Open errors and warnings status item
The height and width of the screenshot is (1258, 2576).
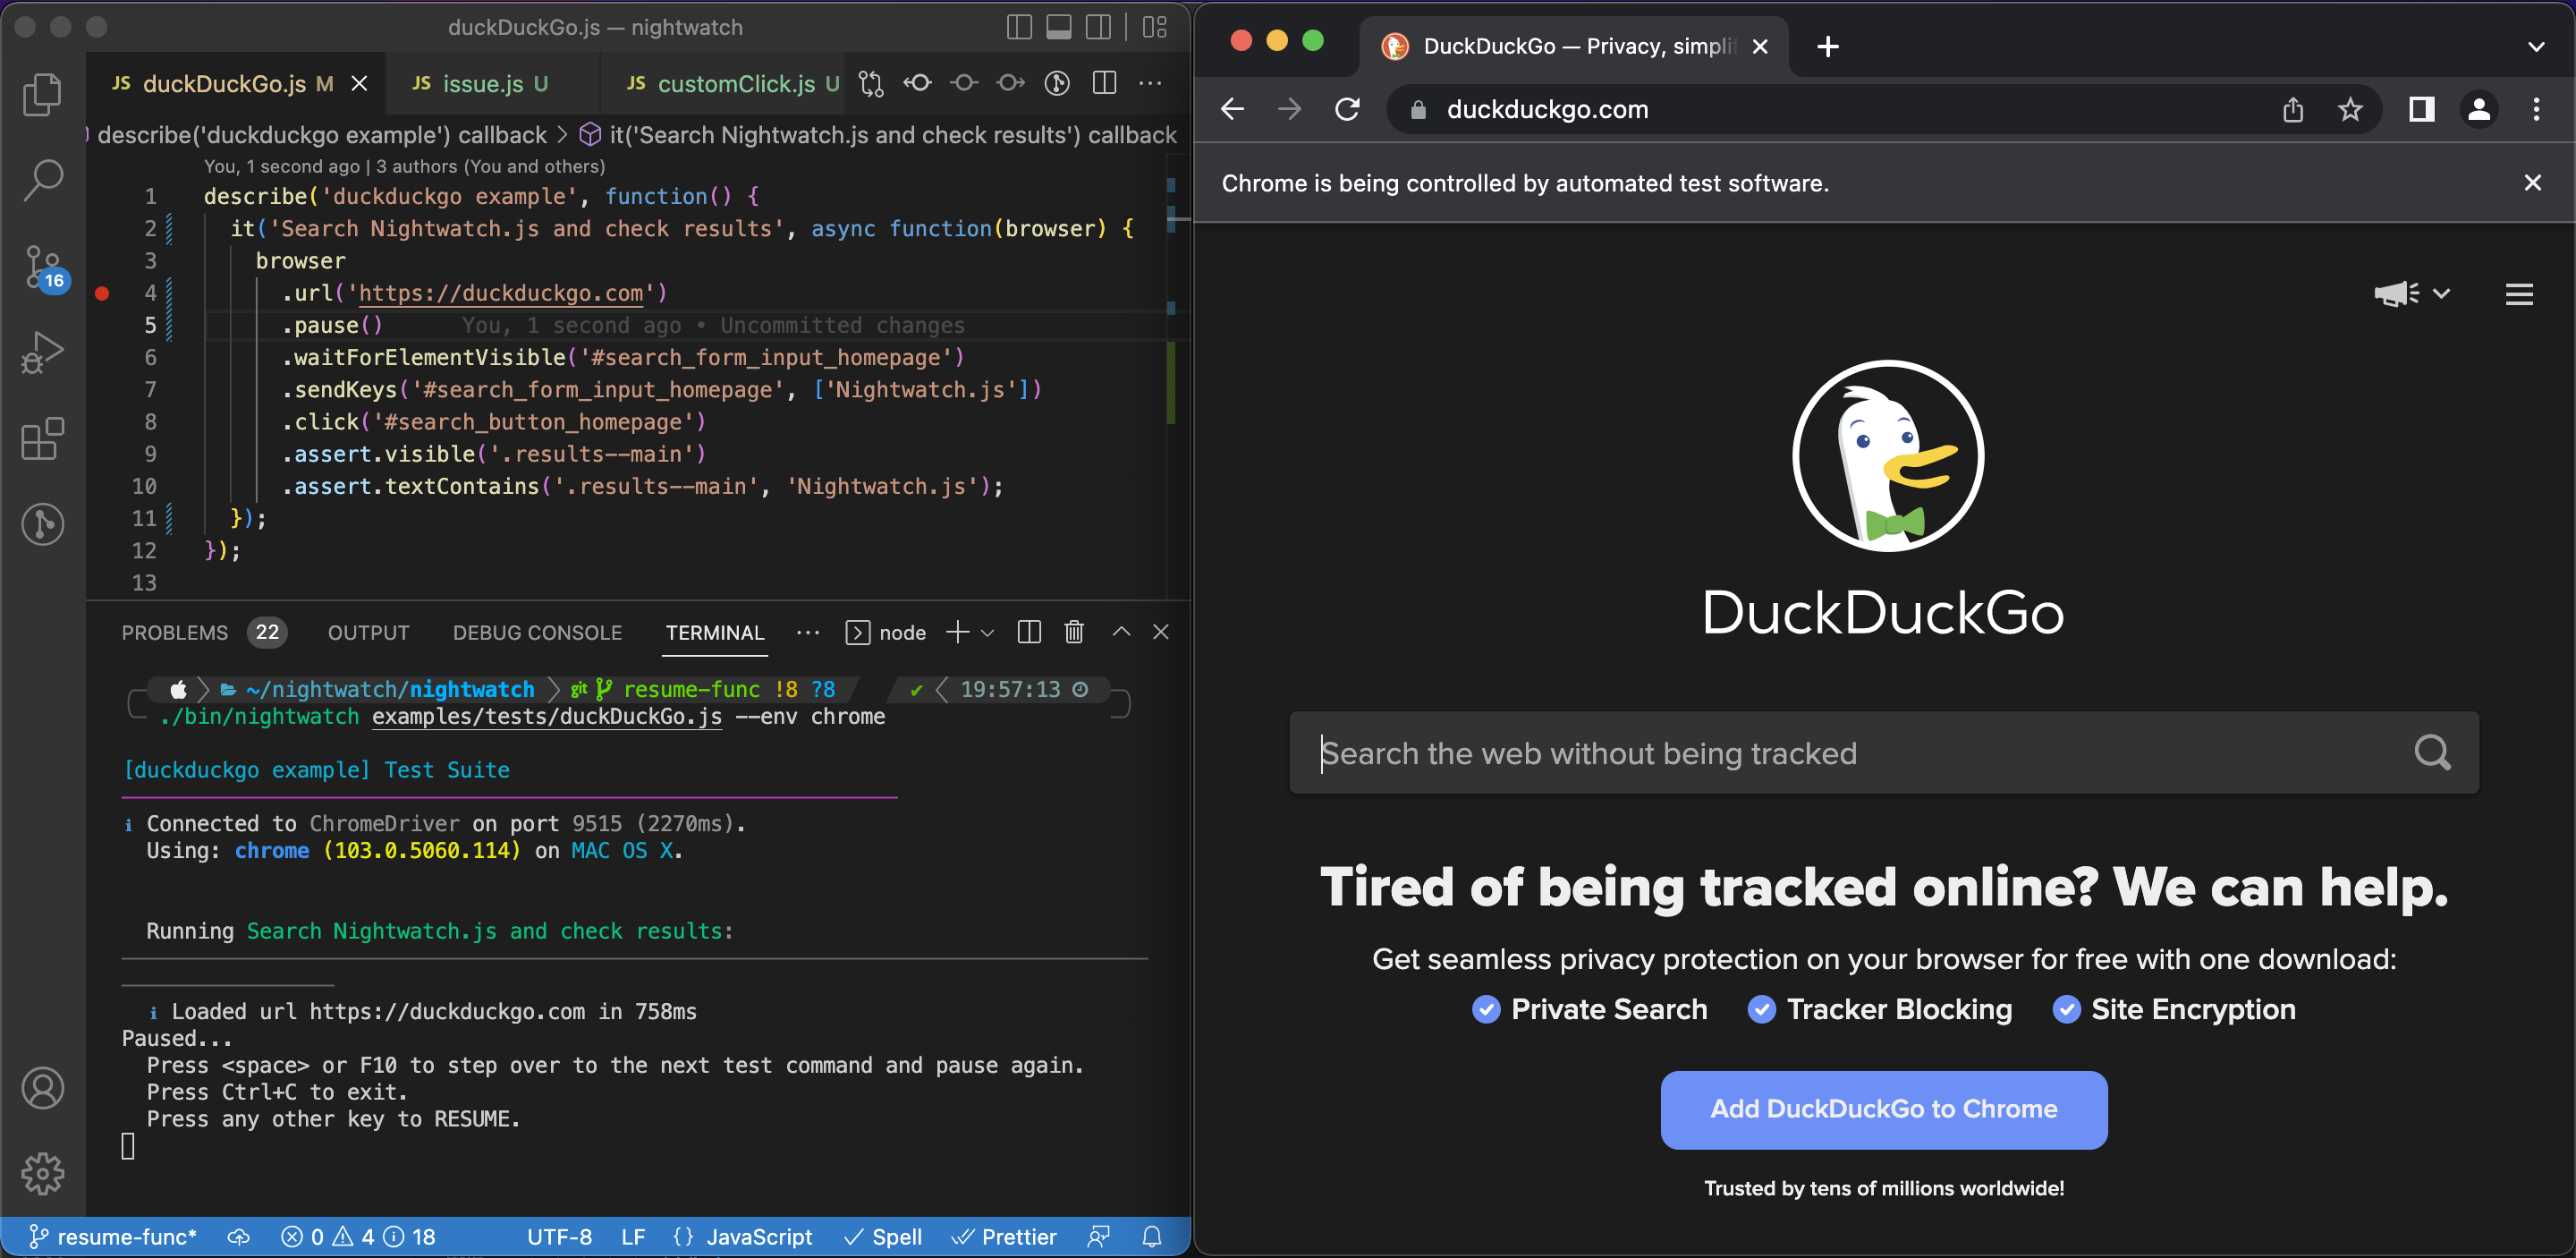(x=358, y=1237)
